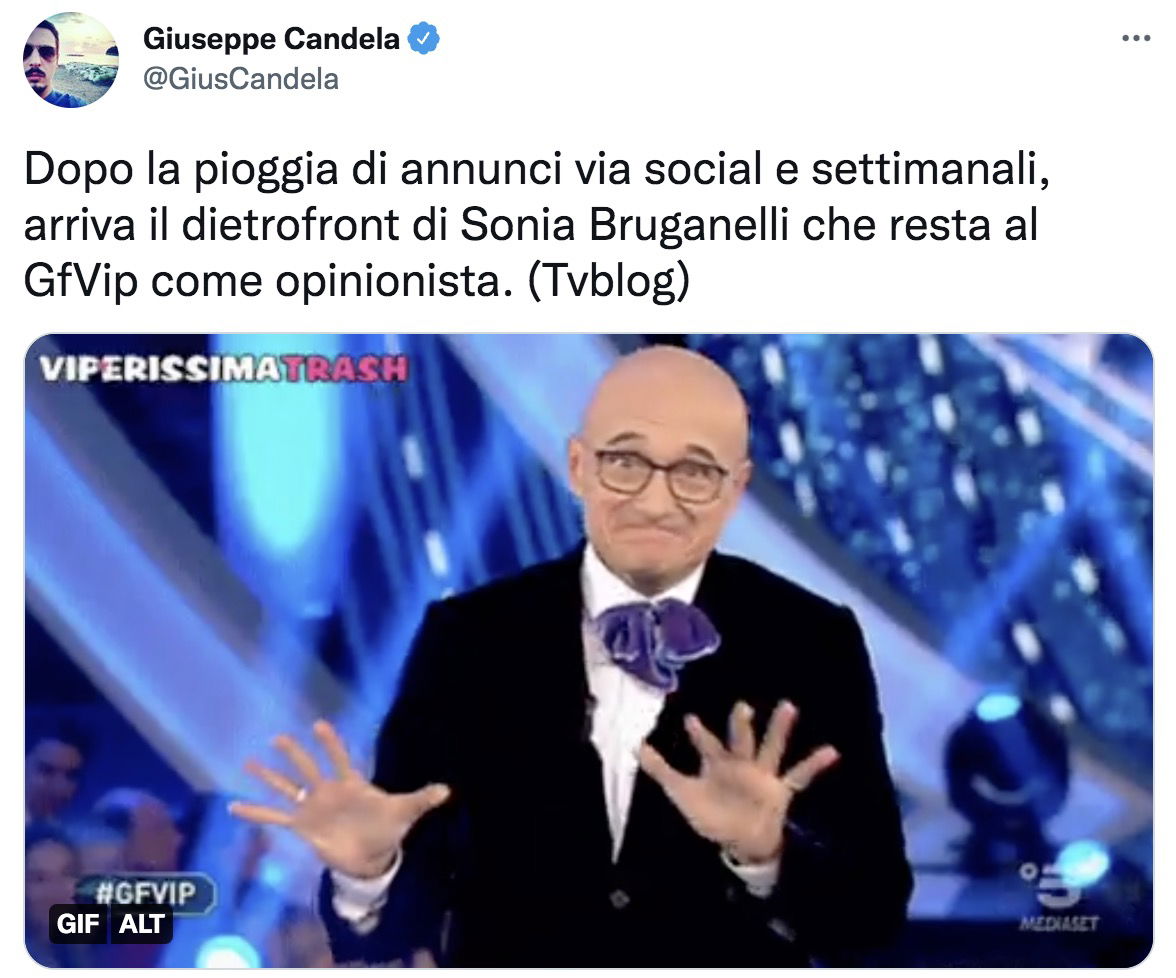The height and width of the screenshot is (978, 1176).
Task: Click the VIPERISSIMATRASH watermark
Action: (x=224, y=369)
